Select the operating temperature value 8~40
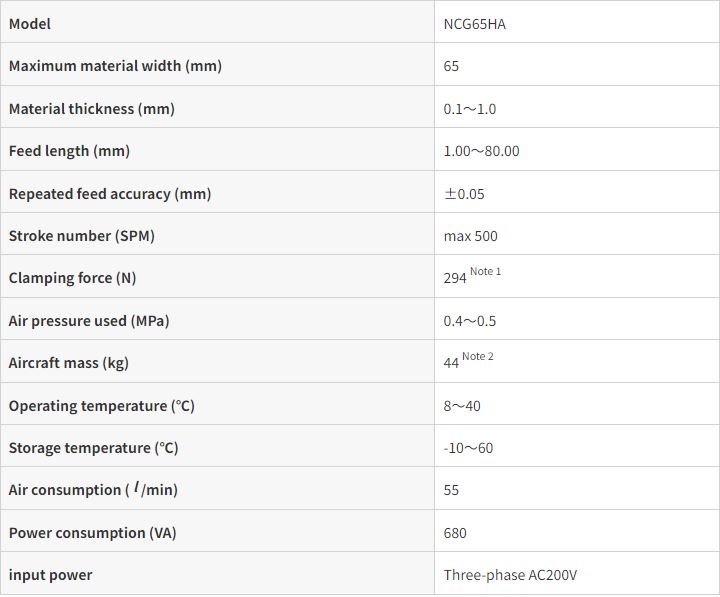This screenshot has height=597, width=720. 462,406
